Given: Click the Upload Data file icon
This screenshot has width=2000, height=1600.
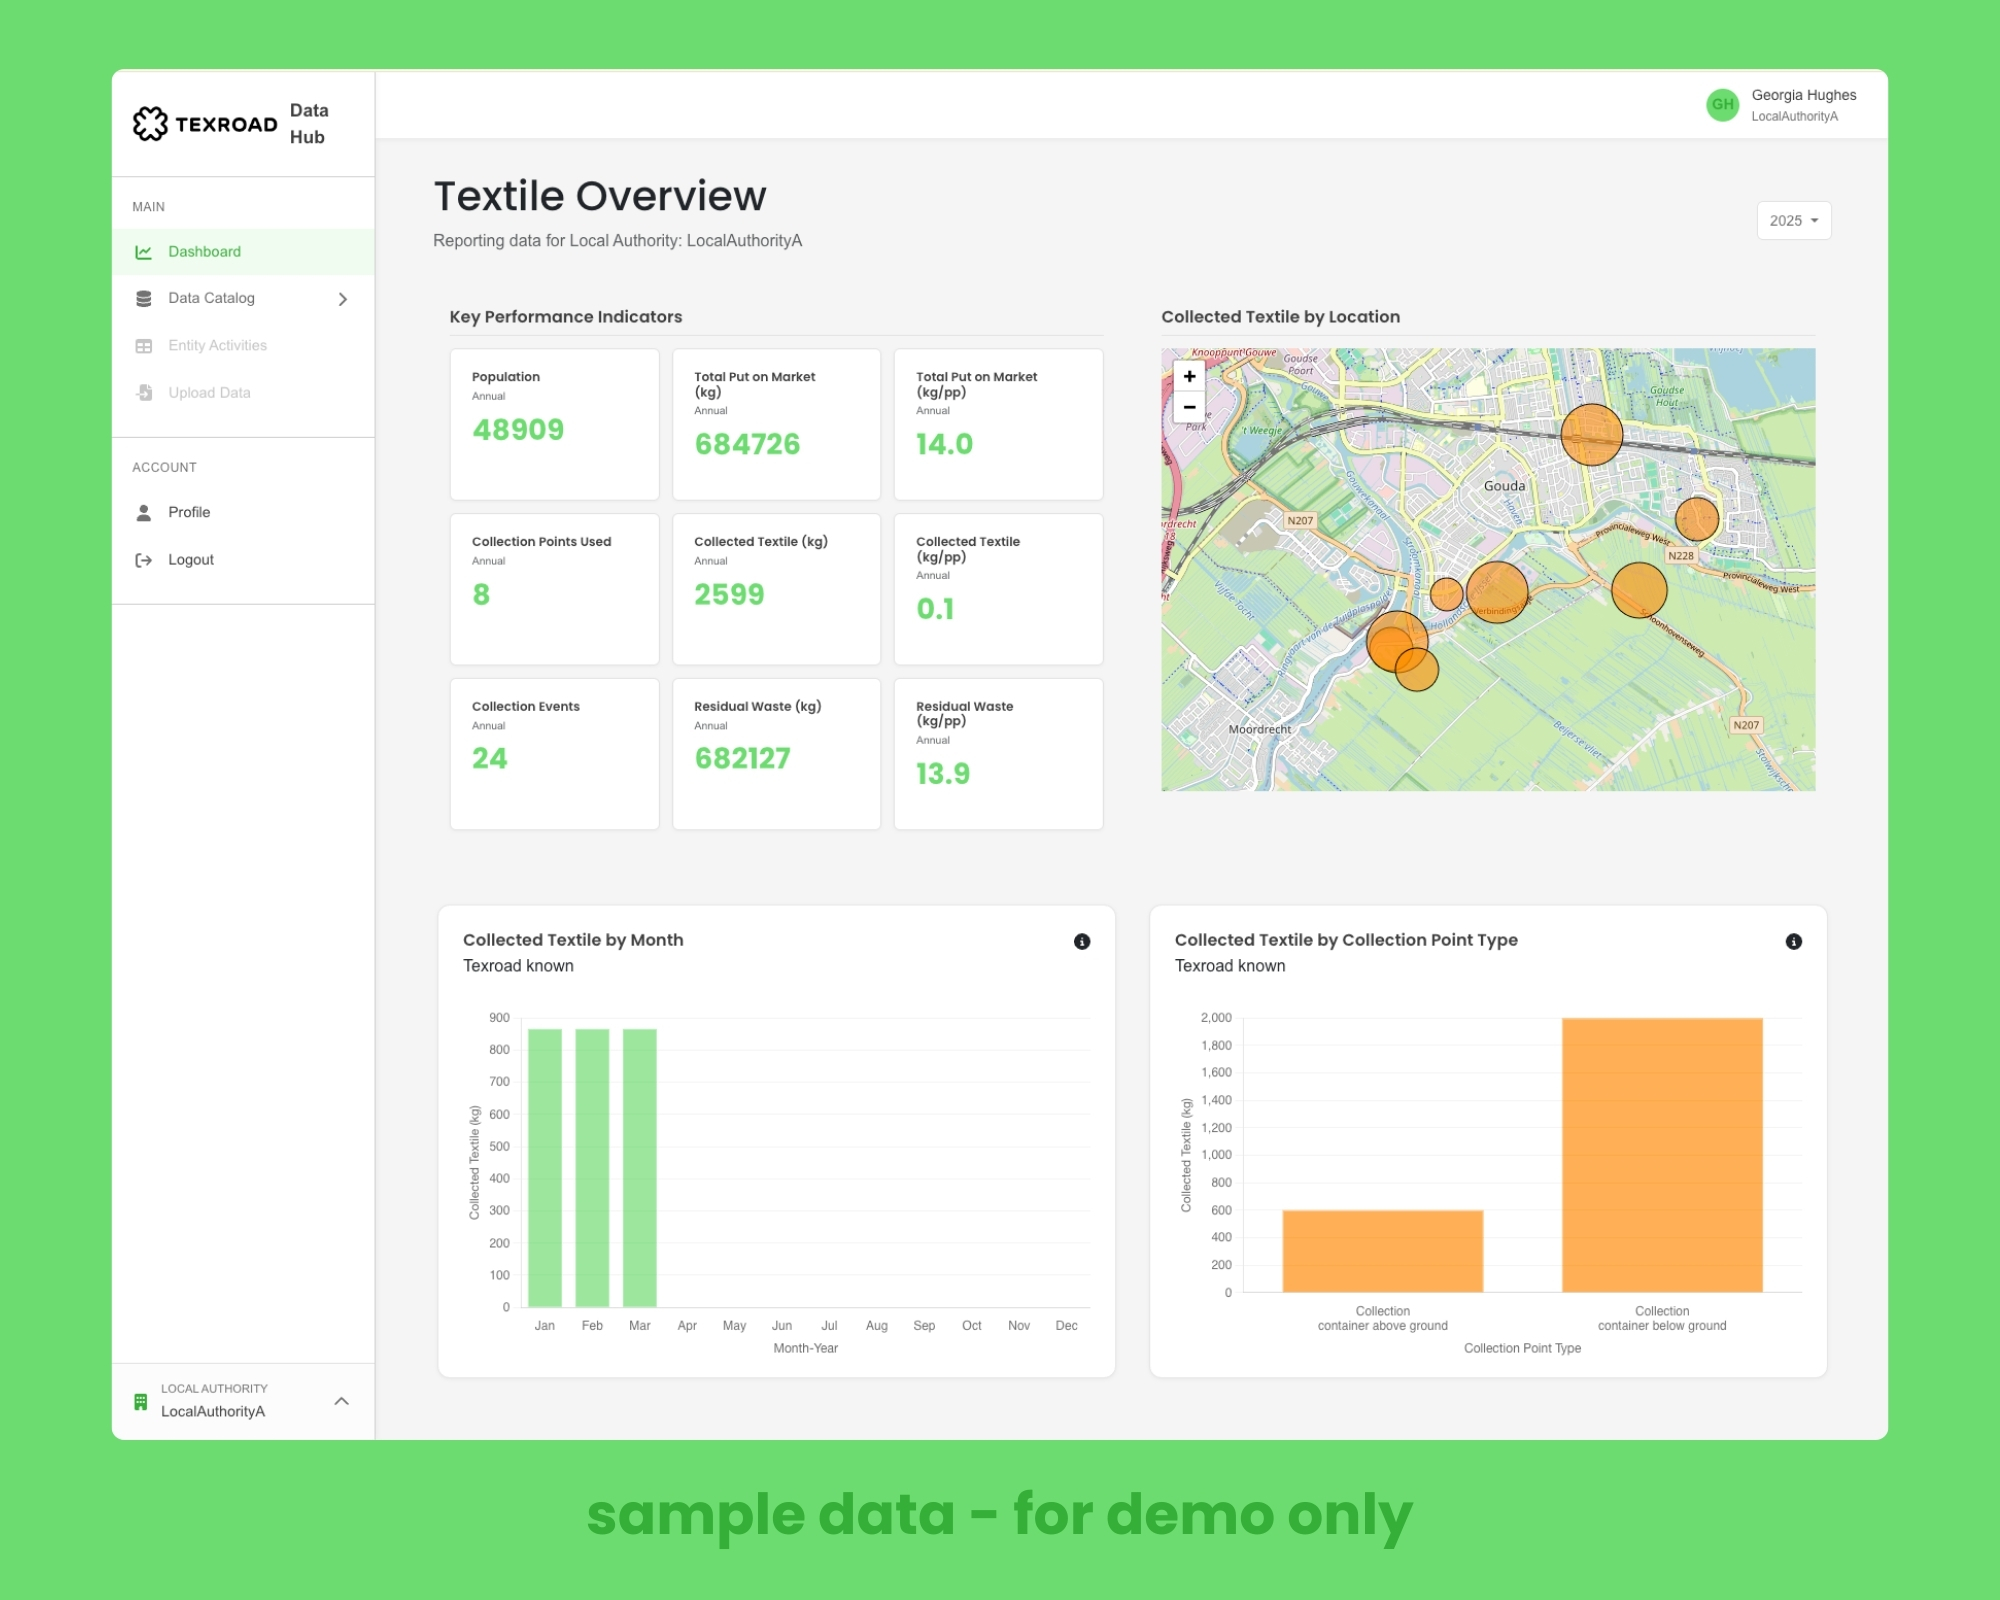Looking at the screenshot, I should pyautogui.click(x=144, y=393).
